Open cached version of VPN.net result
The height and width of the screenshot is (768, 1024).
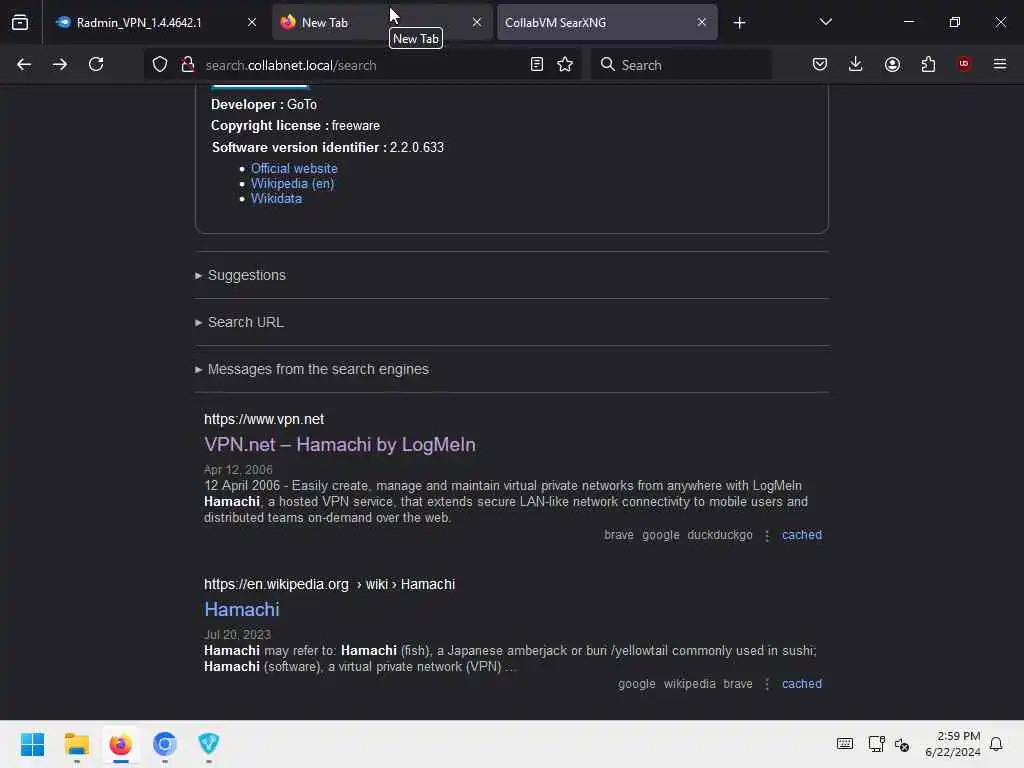pyautogui.click(x=801, y=535)
